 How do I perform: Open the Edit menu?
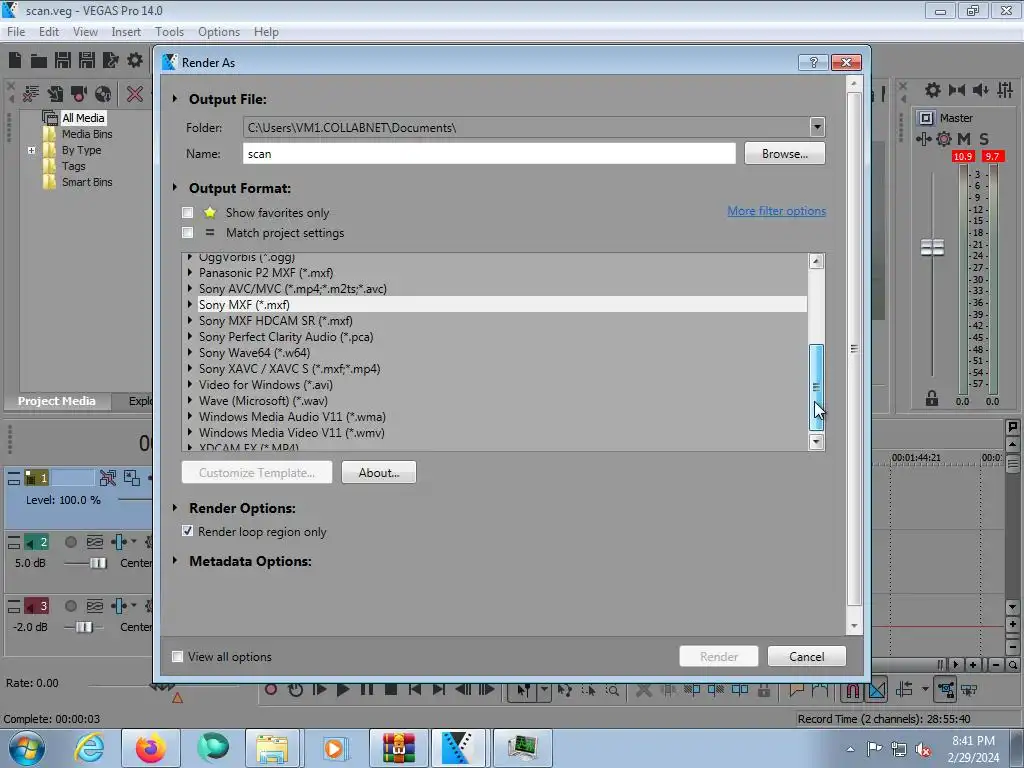pyautogui.click(x=49, y=31)
